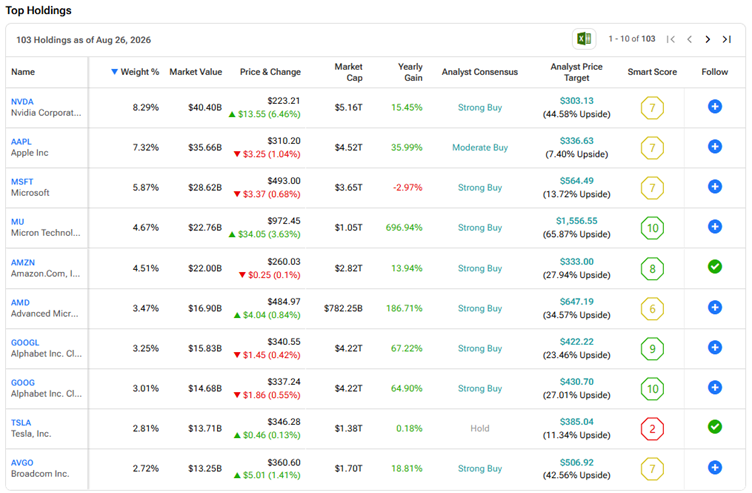Image resolution: width=752 pixels, height=493 pixels.
Task: Follow Micron with the plus icon
Action: 715,226
